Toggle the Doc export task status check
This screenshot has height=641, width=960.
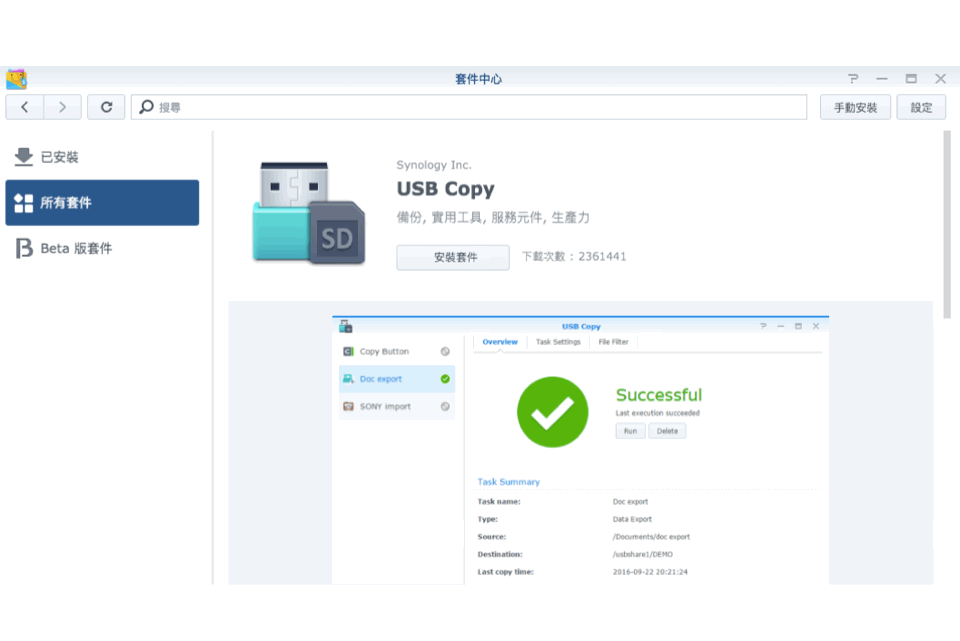pos(446,379)
